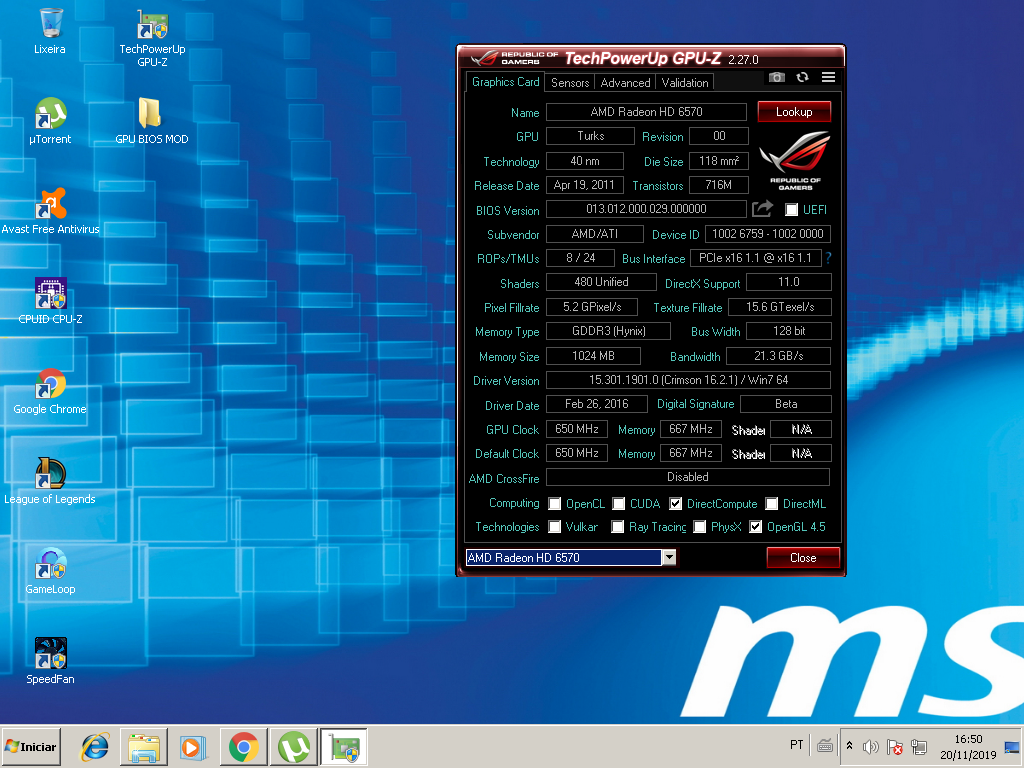1024x768 pixels.
Task: Toggle the DirectCompute checkbox
Action: pos(676,504)
